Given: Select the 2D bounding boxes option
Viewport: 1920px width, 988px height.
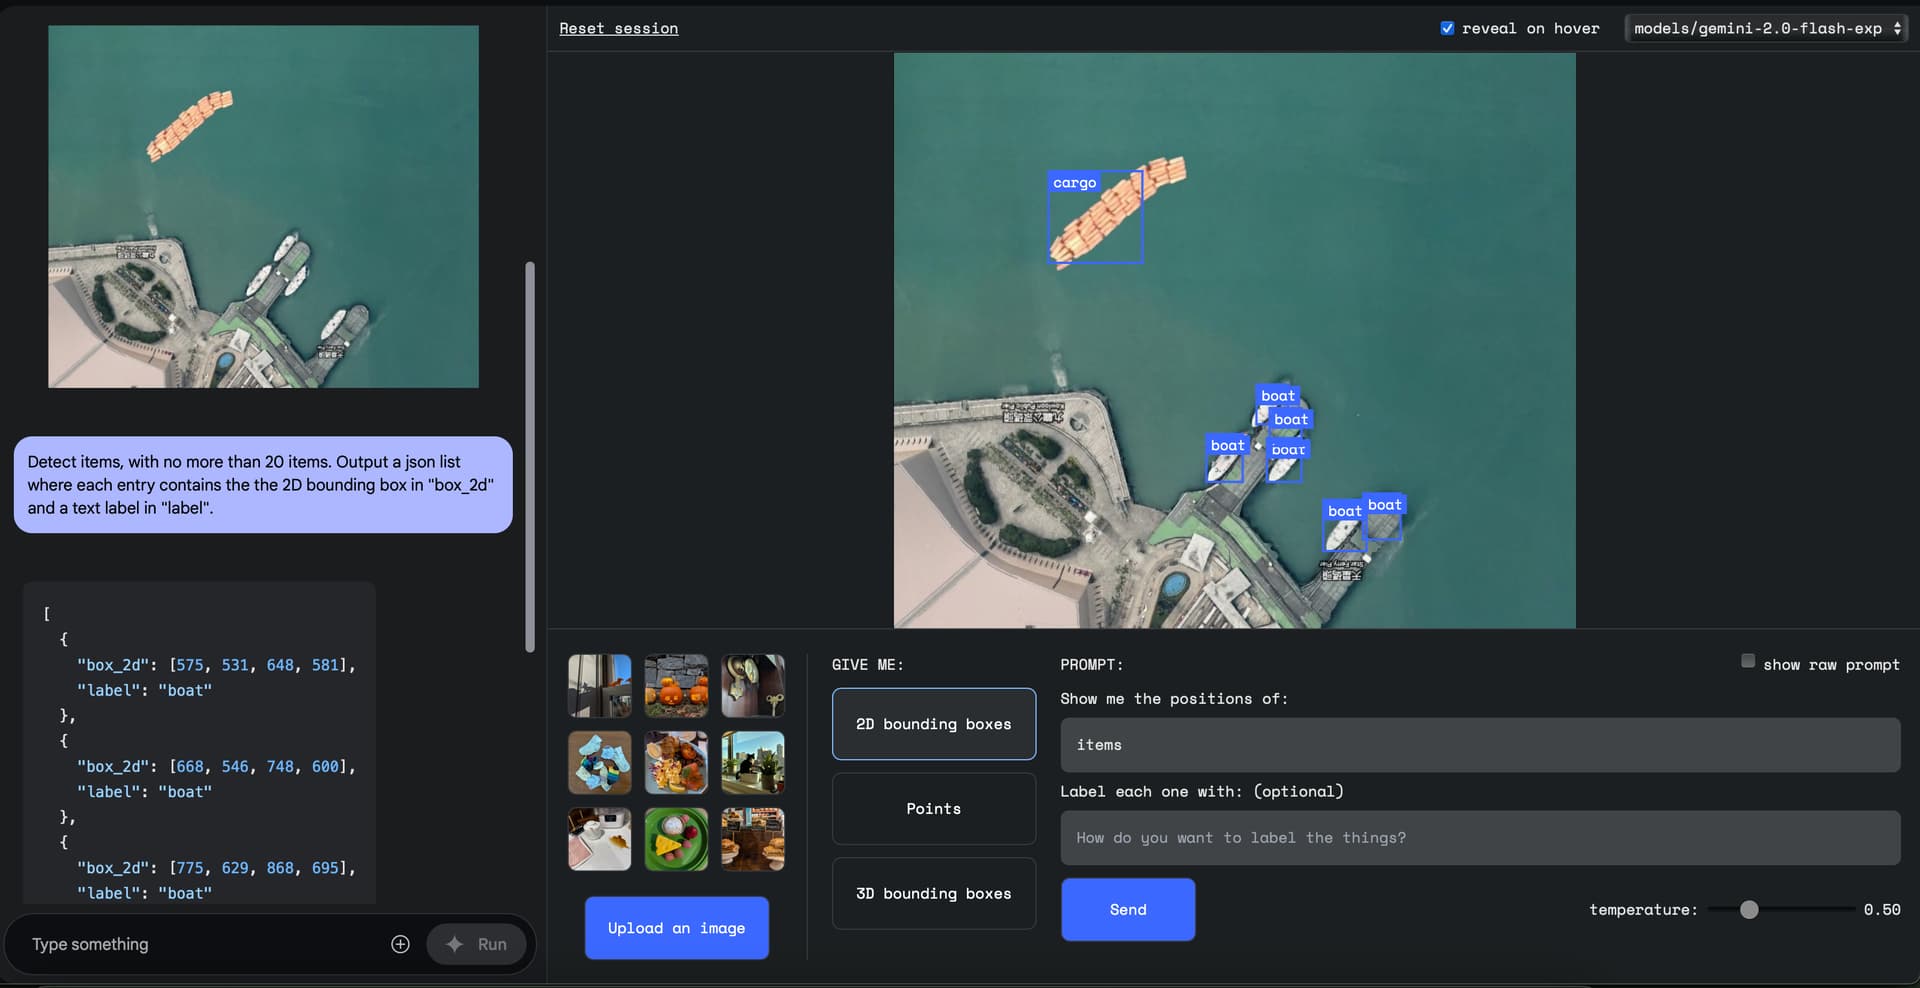Looking at the screenshot, I should click(x=934, y=724).
